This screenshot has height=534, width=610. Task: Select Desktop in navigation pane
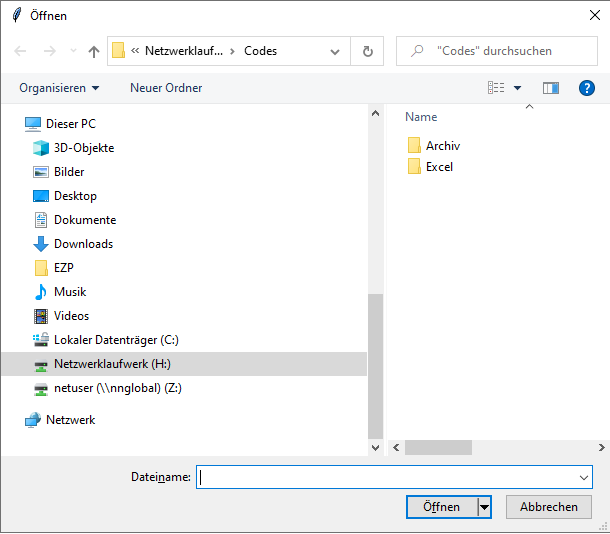pyautogui.click(x=75, y=196)
